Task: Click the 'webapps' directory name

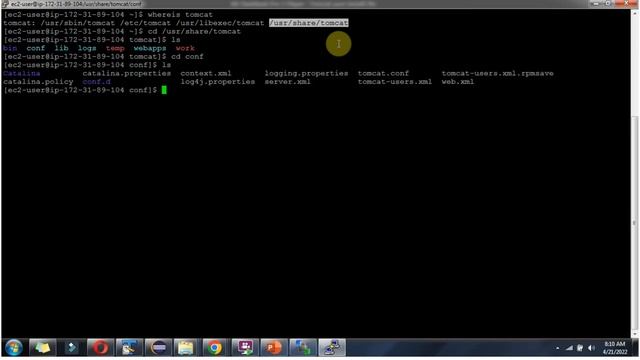Action: point(150,48)
